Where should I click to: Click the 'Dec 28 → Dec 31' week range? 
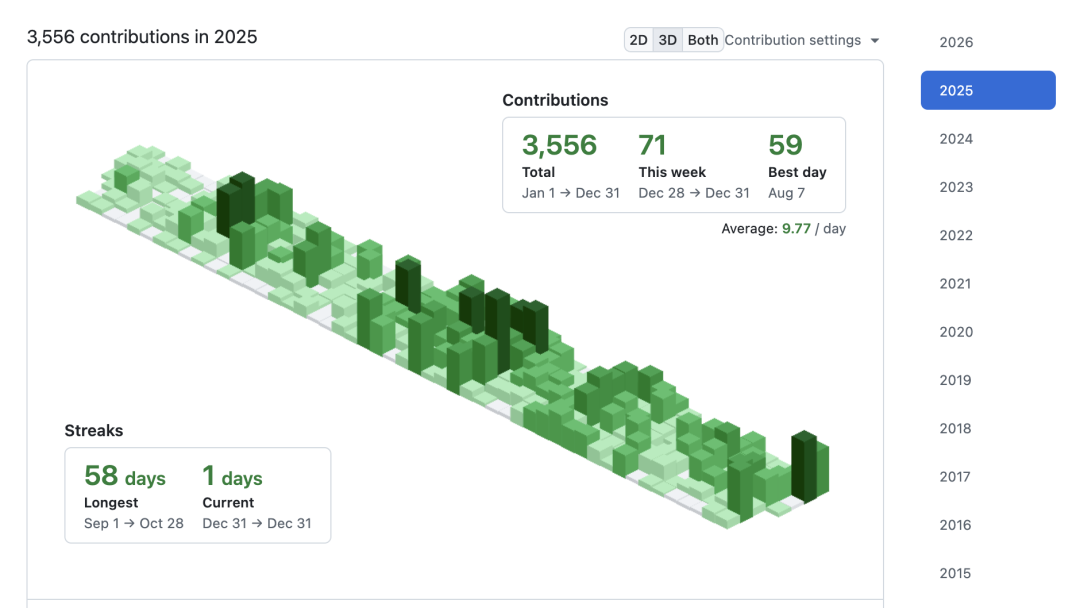click(x=694, y=193)
